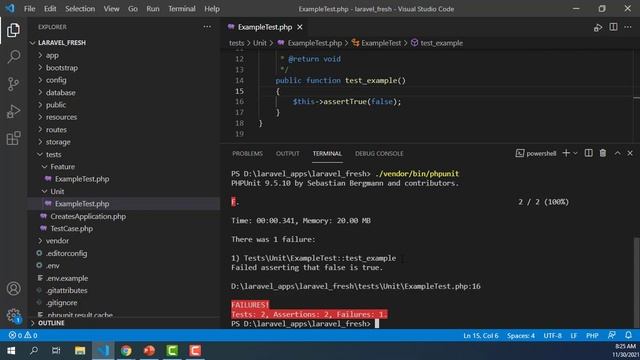The width and height of the screenshot is (640, 360).
Task: Open Run and Debug view
Action: point(13,111)
